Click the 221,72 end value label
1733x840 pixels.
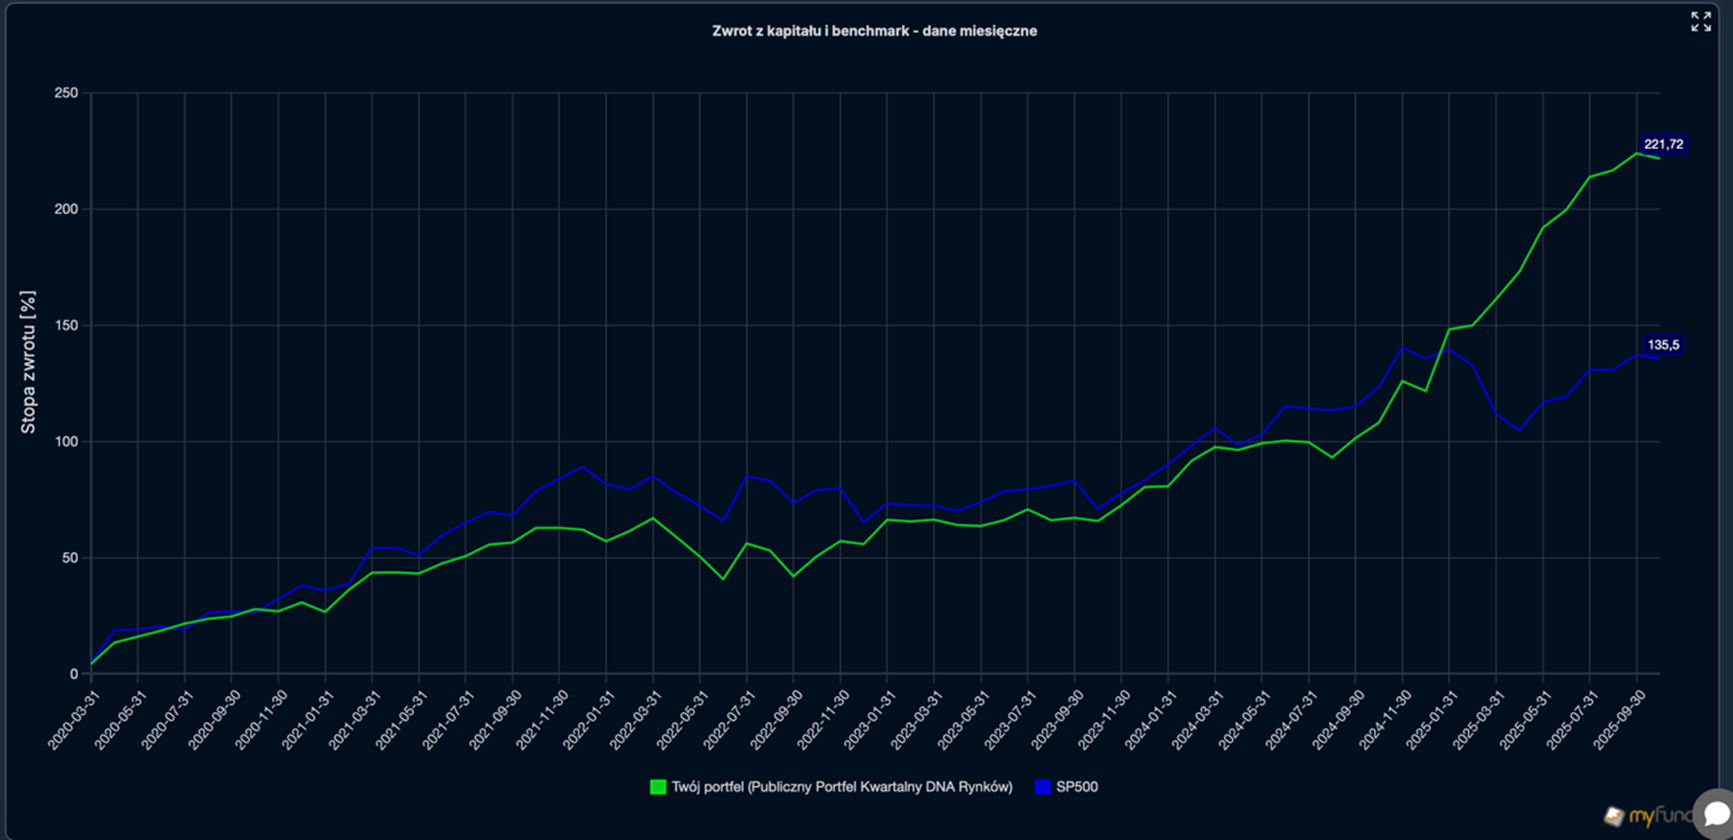[x=1663, y=144]
